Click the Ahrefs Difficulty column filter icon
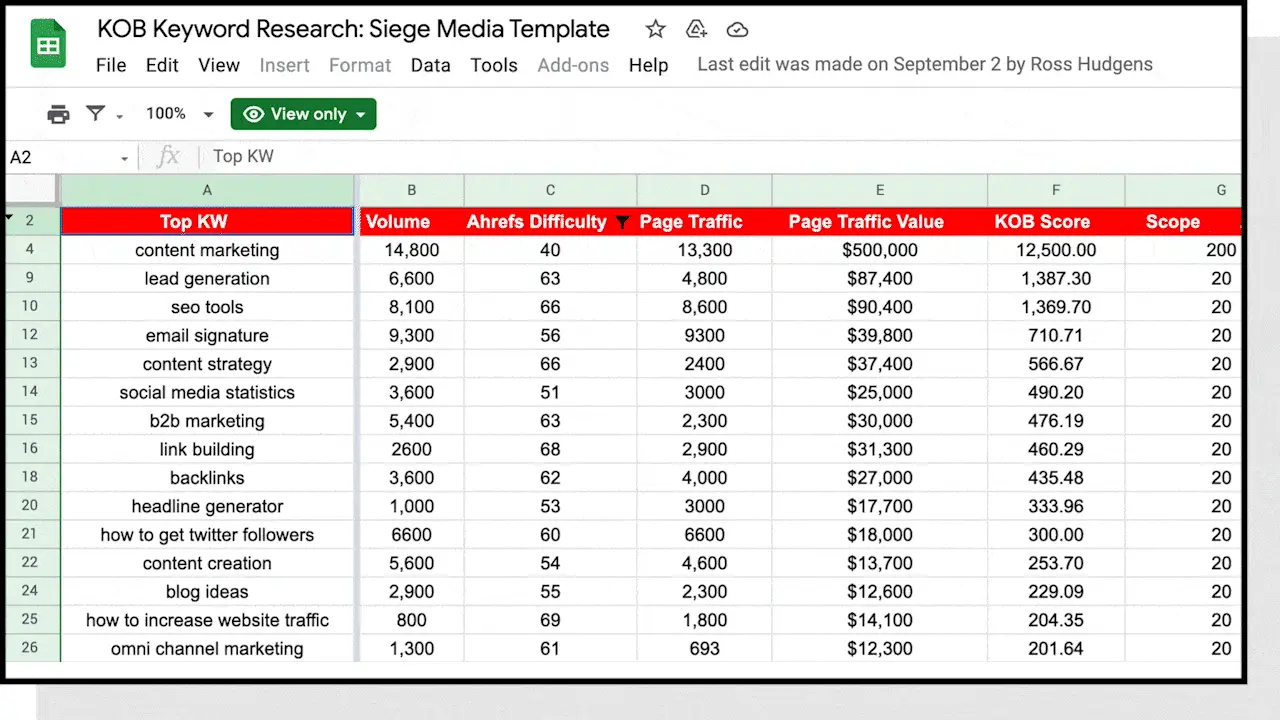This screenshot has width=1280, height=720. click(x=621, y=223)
